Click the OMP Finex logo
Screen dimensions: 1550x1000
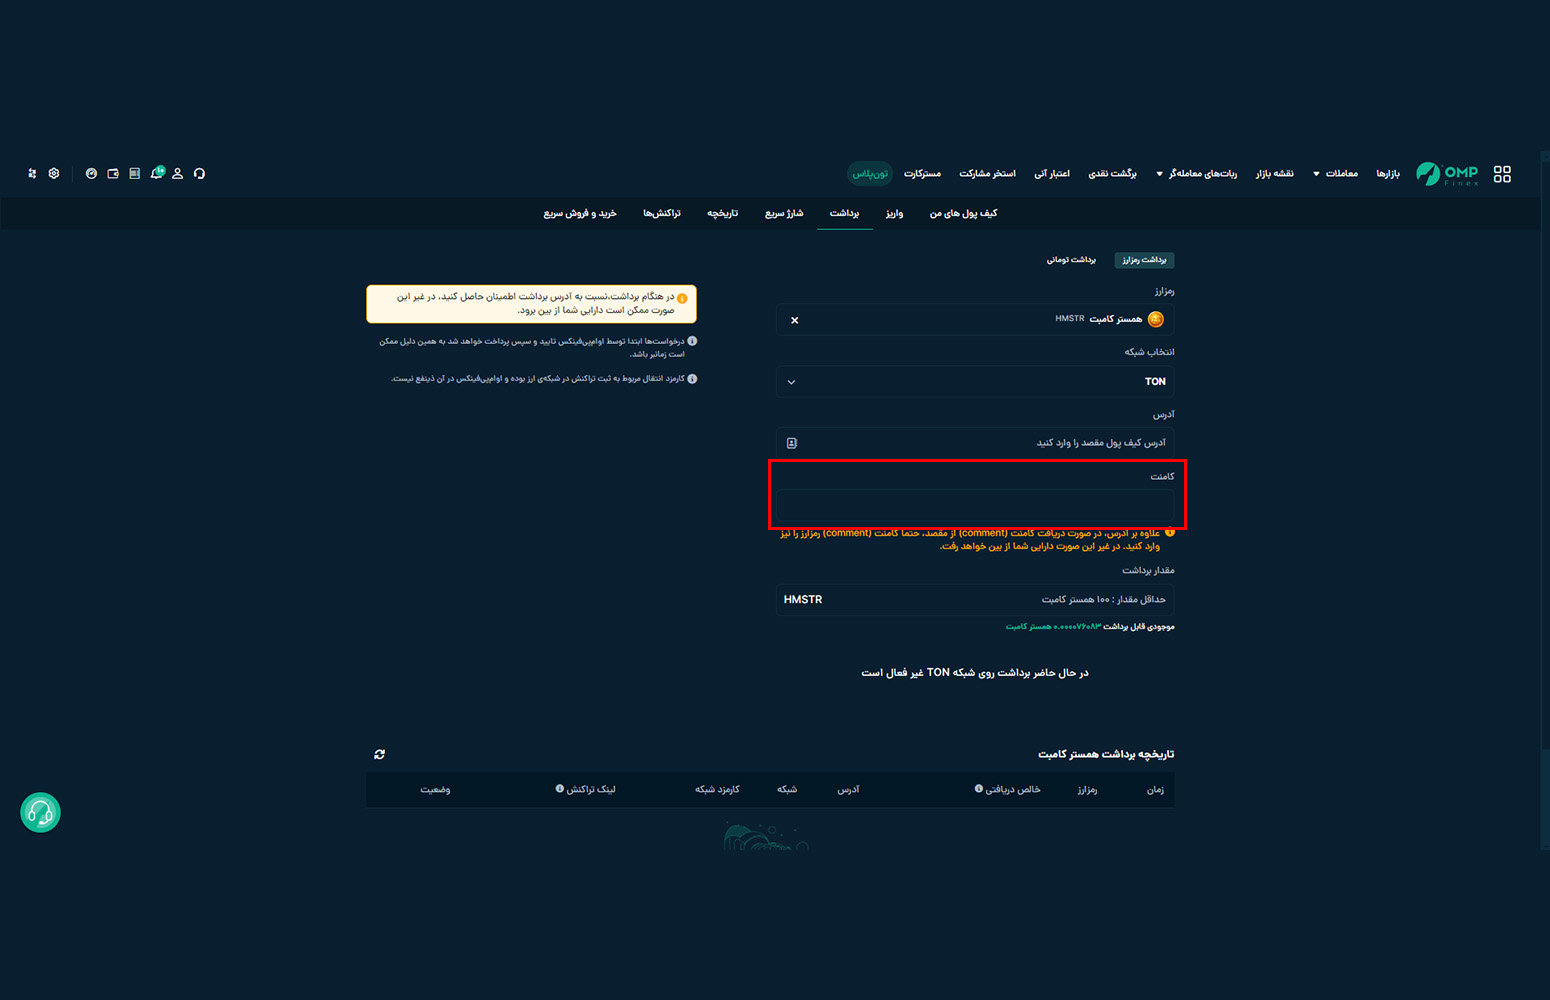coord(1447,174)
